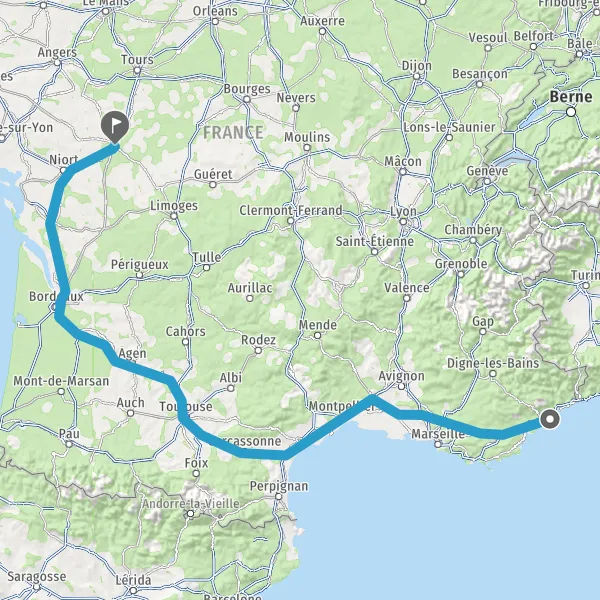The height and width of the screenshot is (600, 600).
Task: Click the Saint-Étienne city label
Action: [x=375, y=241]
